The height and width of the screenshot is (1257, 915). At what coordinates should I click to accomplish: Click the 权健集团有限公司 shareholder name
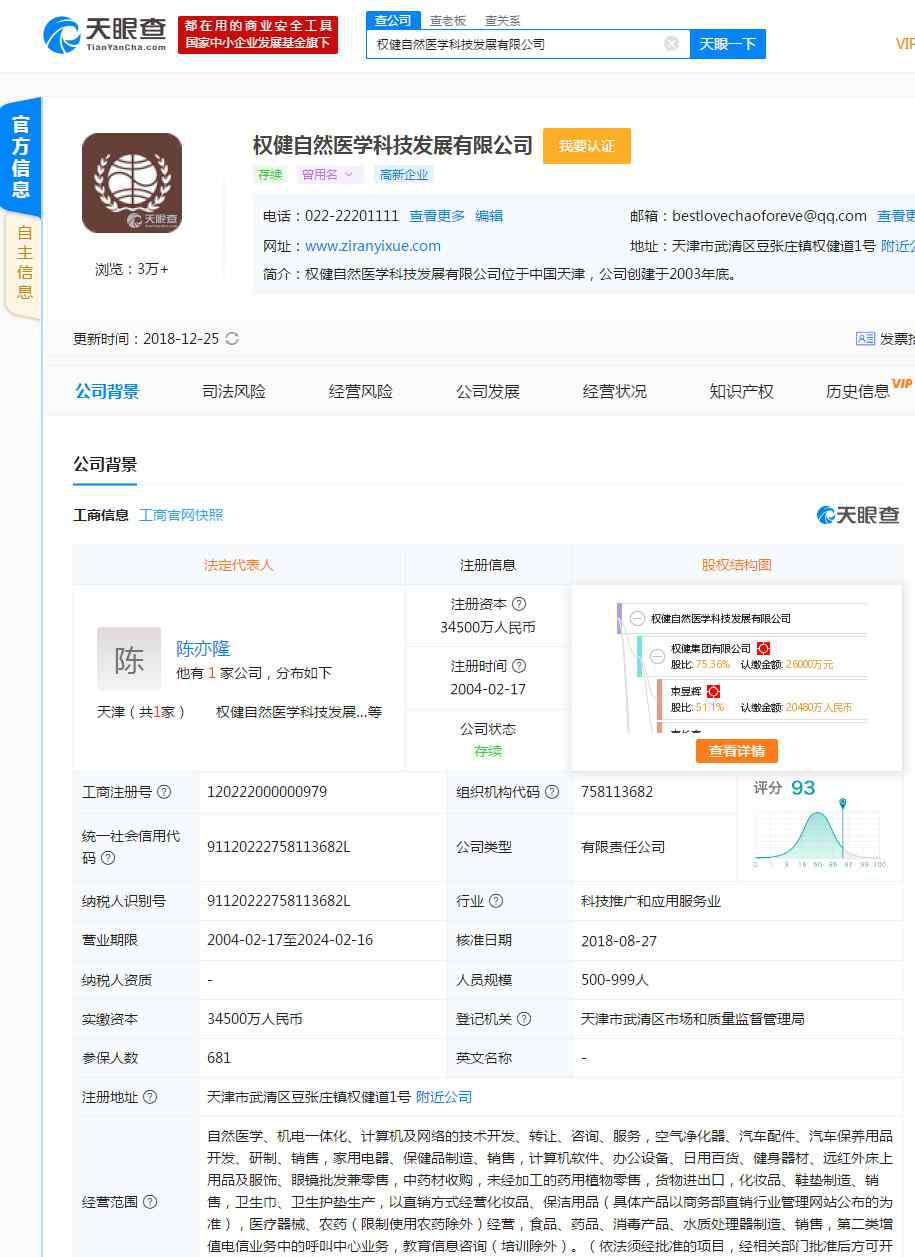(x=711, y=649)
